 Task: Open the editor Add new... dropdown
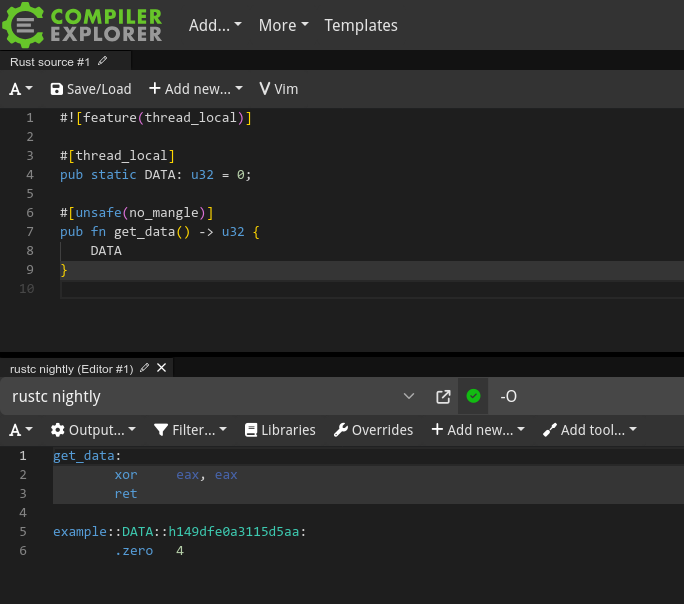pyautogui.click(x=195, y=89)
